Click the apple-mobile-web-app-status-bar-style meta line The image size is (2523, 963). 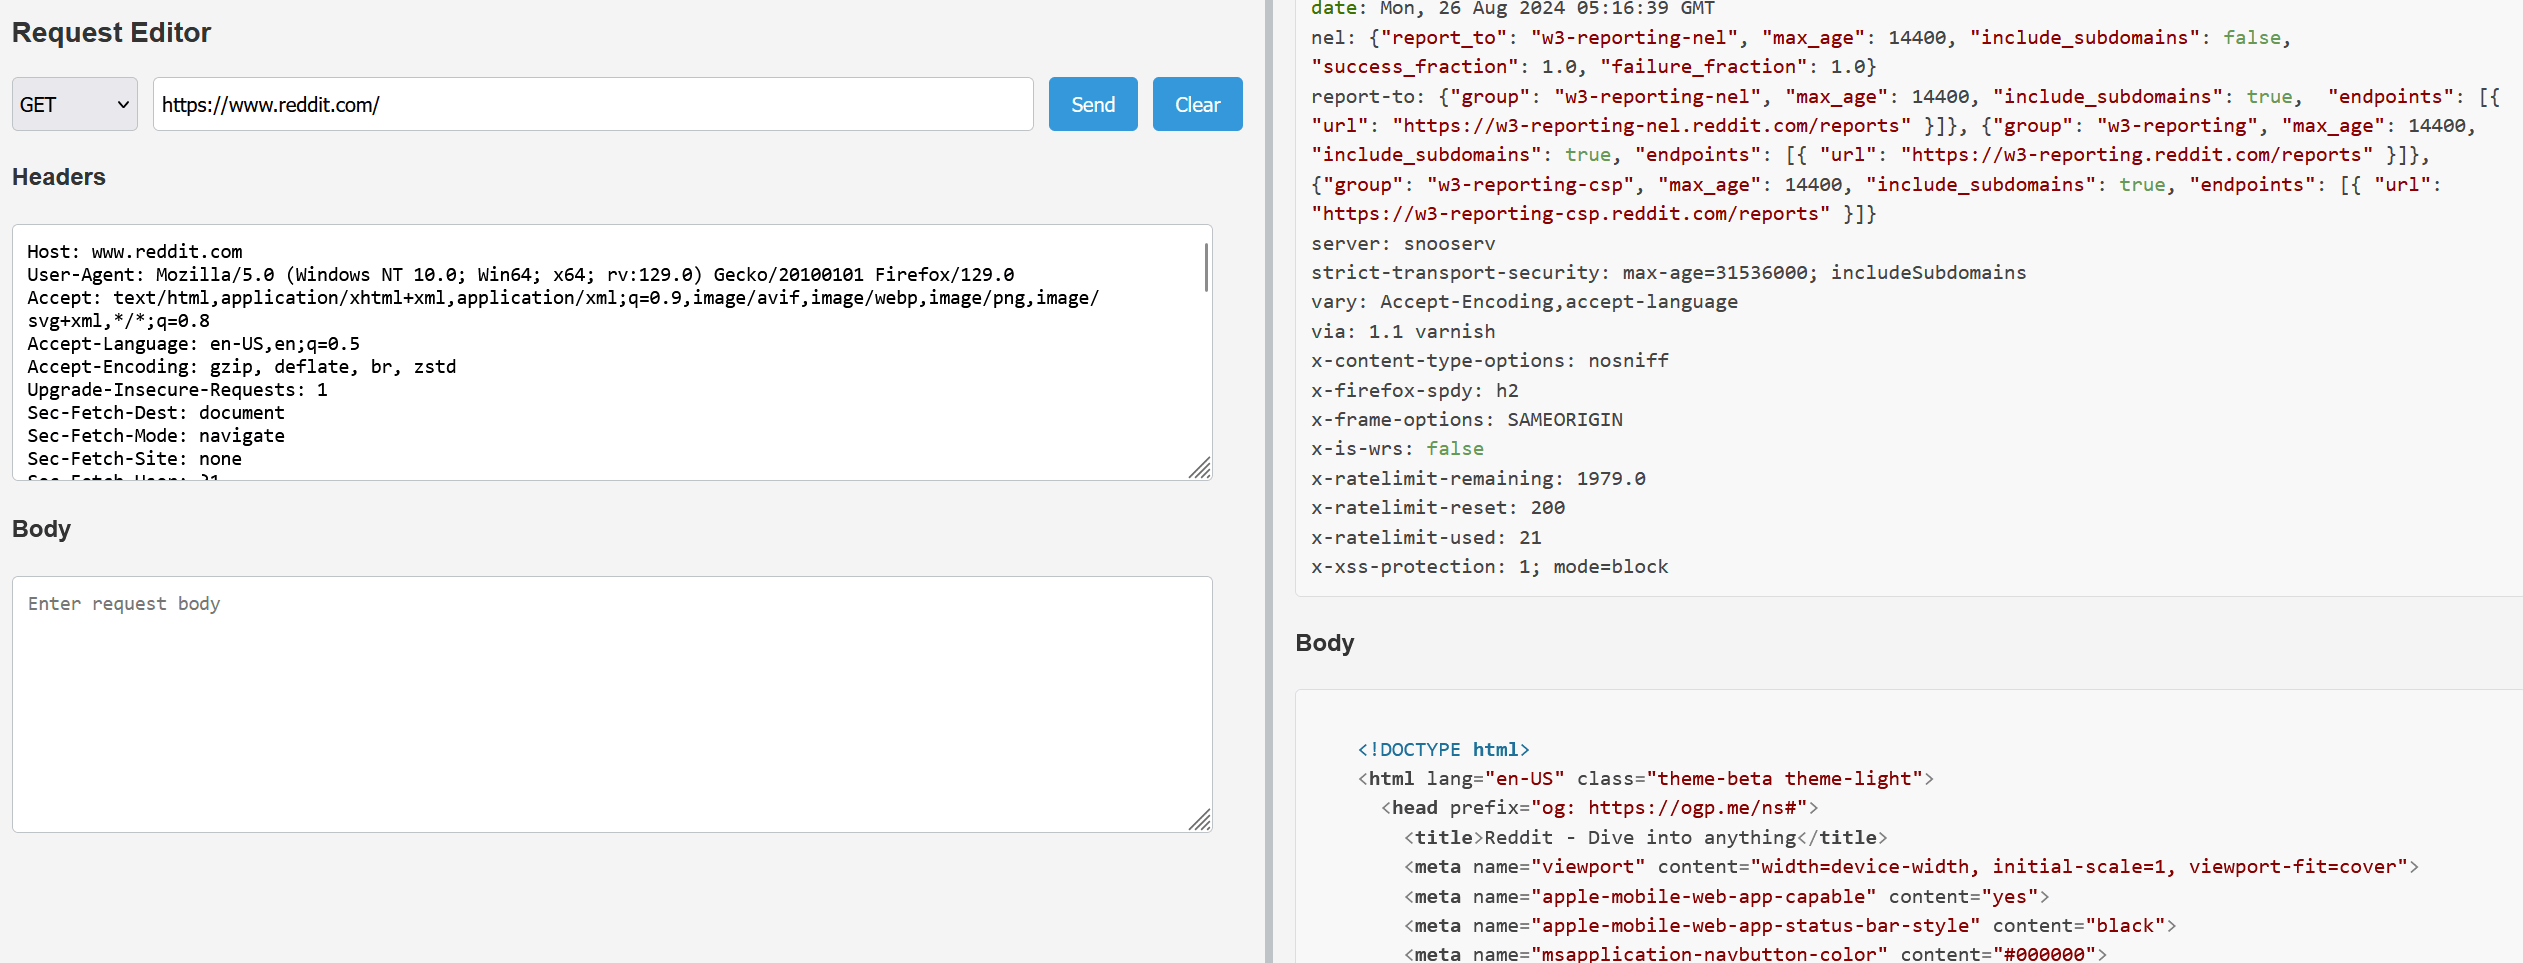pyautogui.click(x=1790, y=926)
